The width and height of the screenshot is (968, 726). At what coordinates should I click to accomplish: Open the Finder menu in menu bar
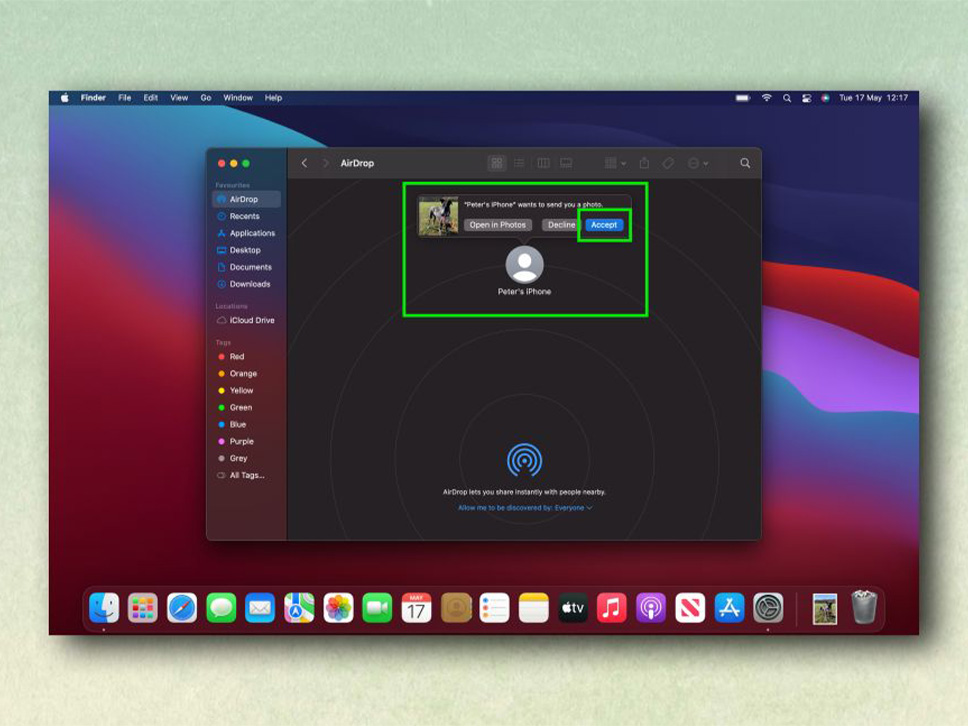click(x=93, y=98)
